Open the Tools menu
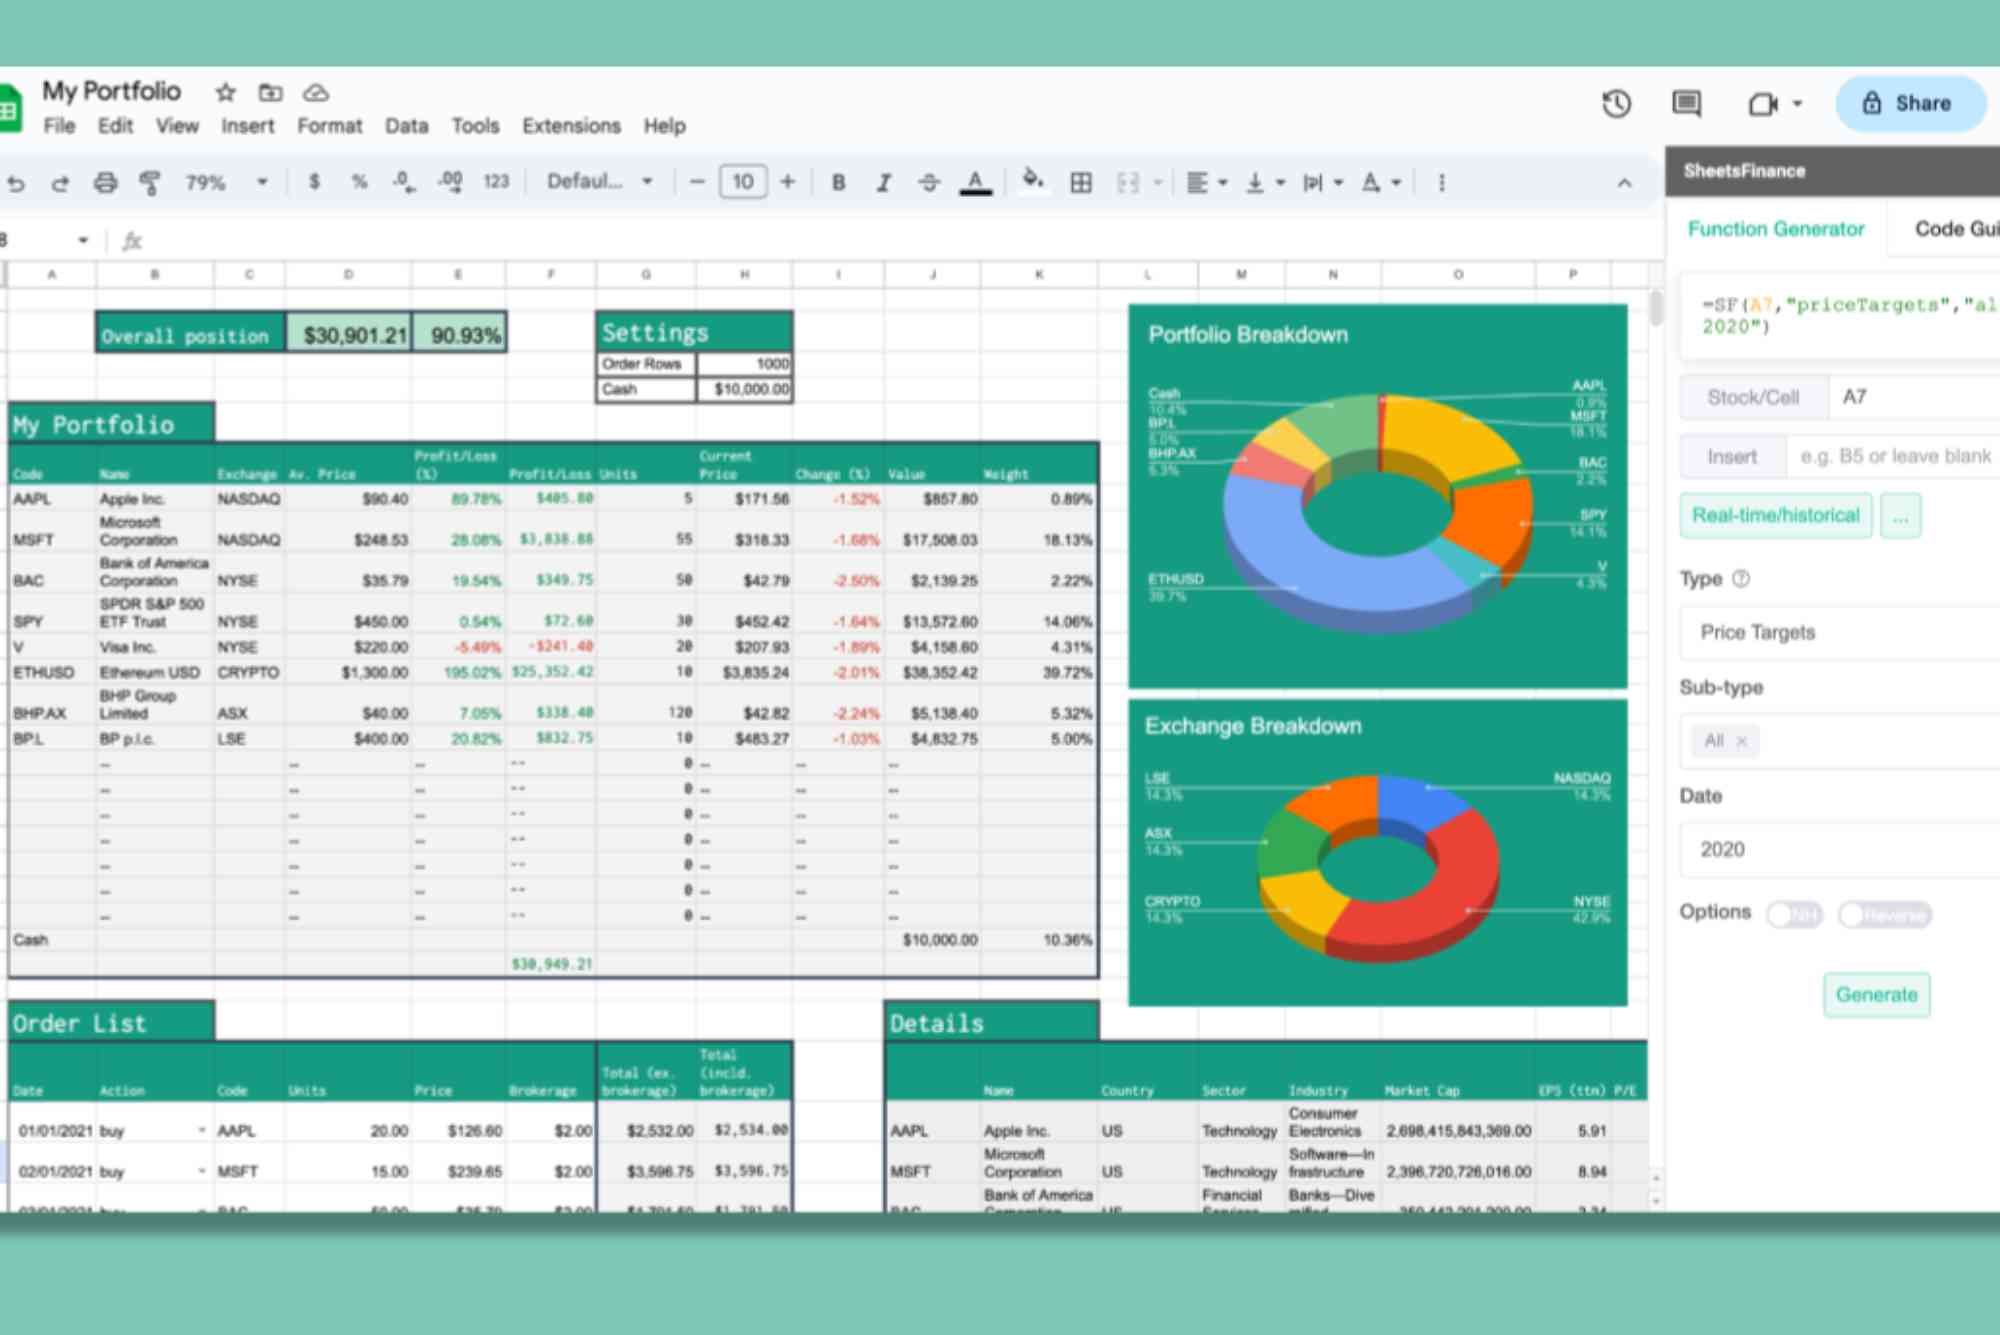2000x1335 pixels. tap(475, 126)
